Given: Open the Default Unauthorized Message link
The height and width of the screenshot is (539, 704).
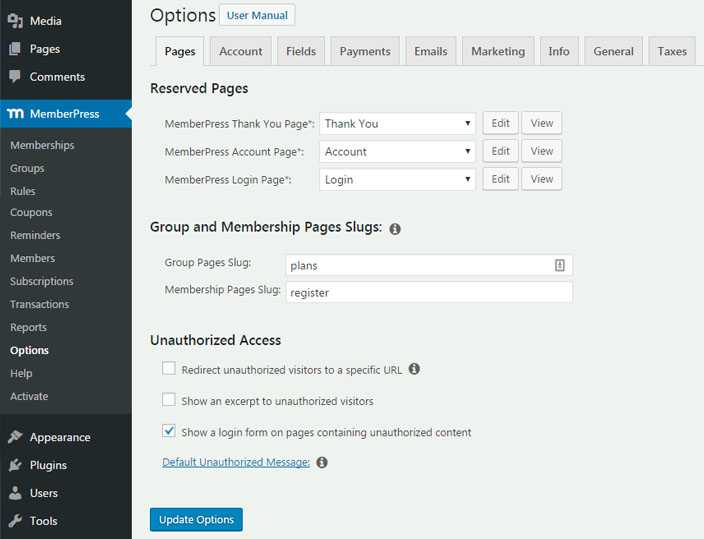Looking at the screenshot, I should pyautogui.click(x=236, y=462).
